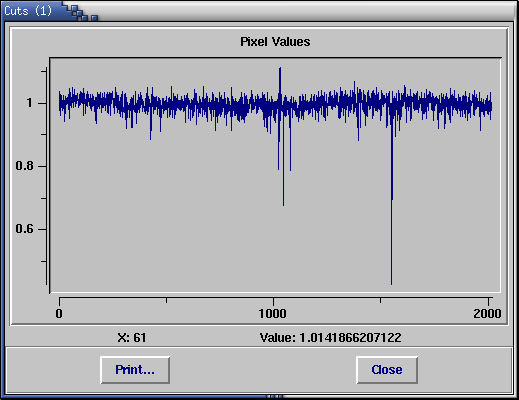Click the y-axis label 1
Screen dimensions: 519x400
(30, 103)
